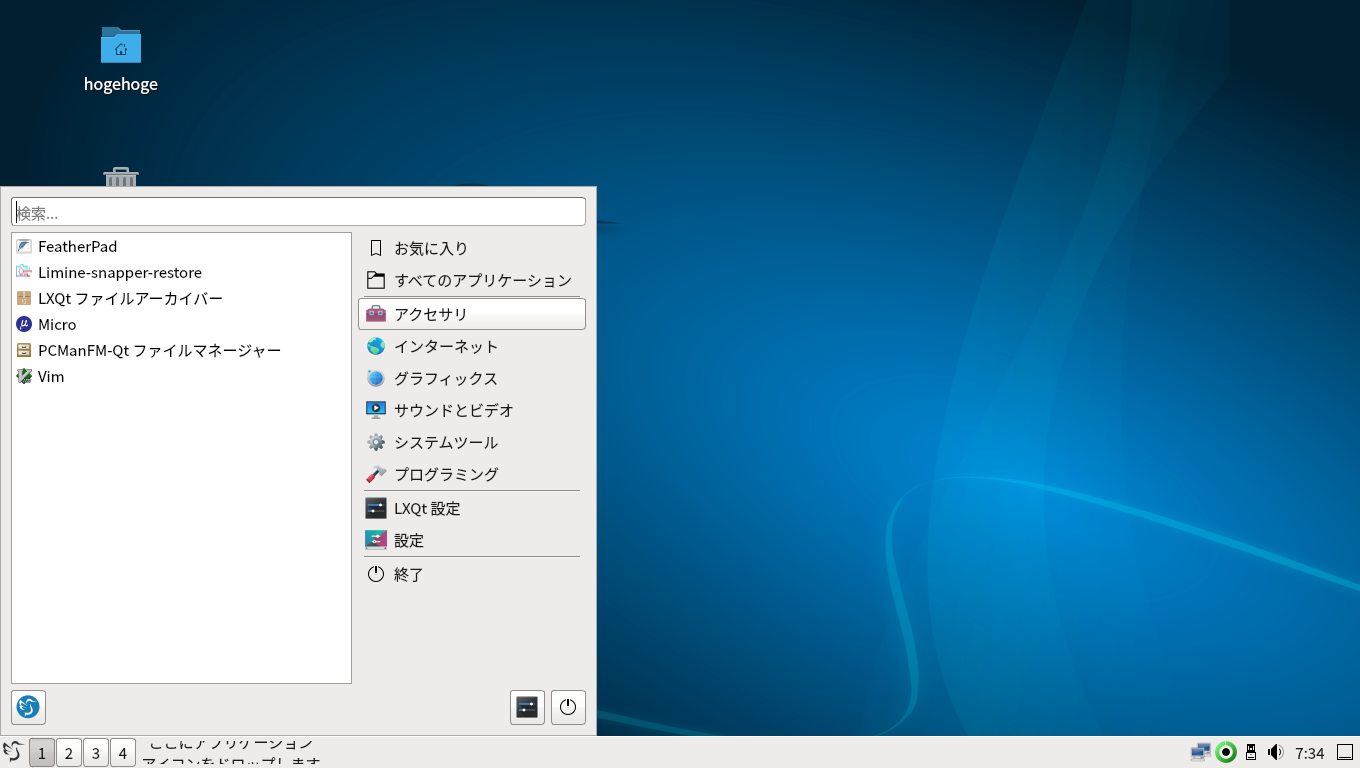The height and width of the screenshot is (768, 1360).
Task: Open the システムツール category
Action: [x=445, y=442]
